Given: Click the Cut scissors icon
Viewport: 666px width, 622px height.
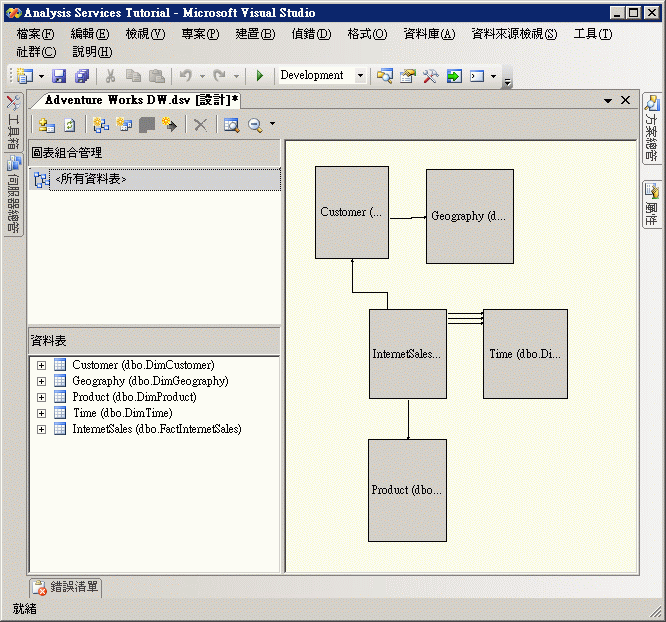Looking at the screenshot, I should click(110, 76).
